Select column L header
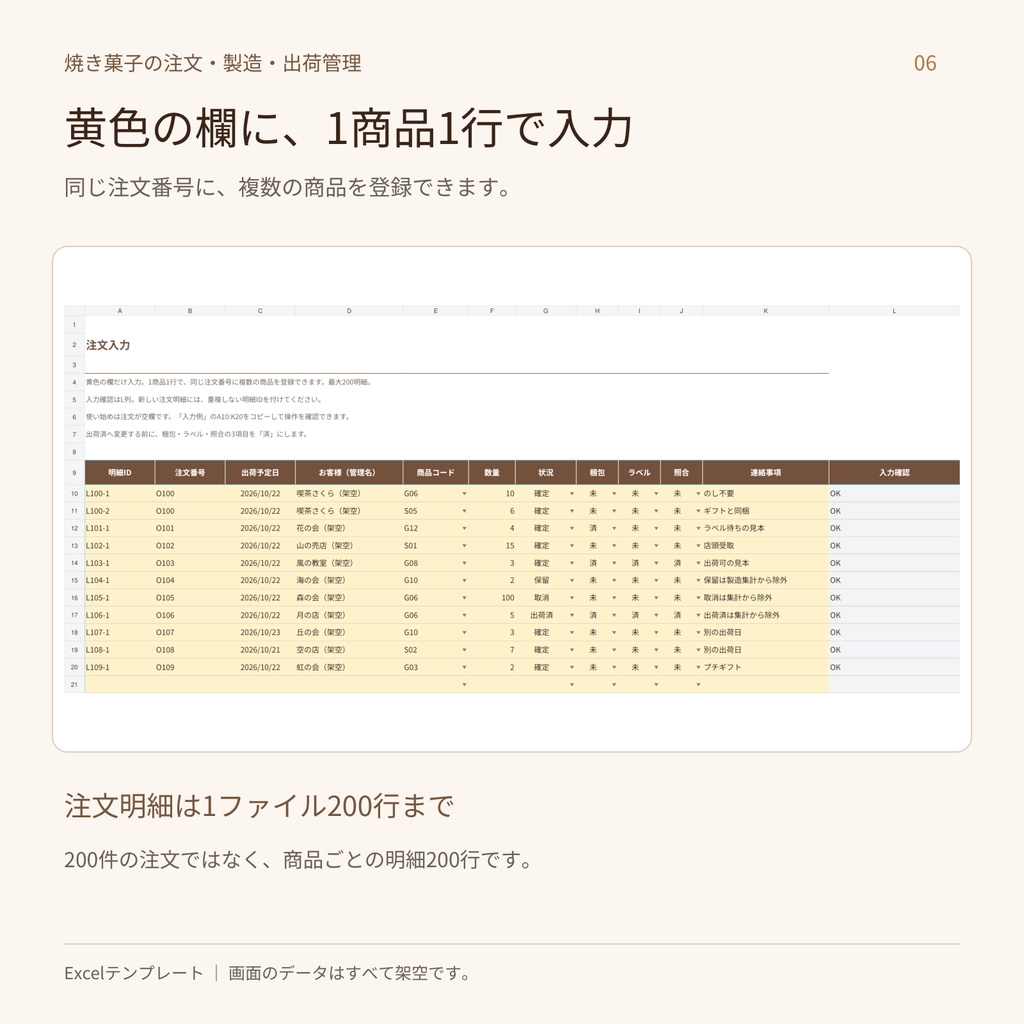This screenshot has width=1024, height=1024. 895,311
